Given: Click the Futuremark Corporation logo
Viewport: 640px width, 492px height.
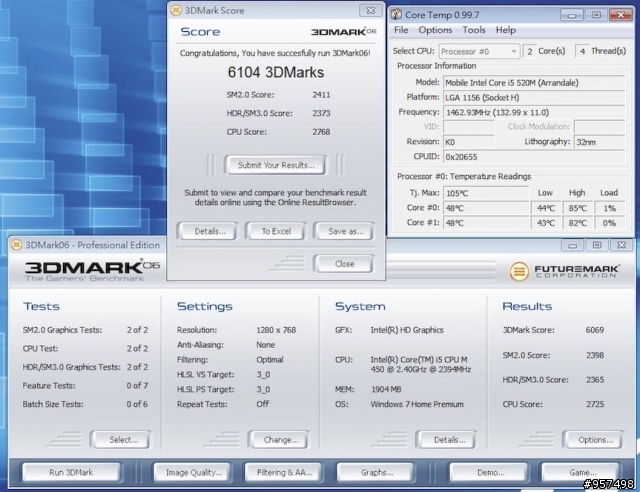Looking at the screenshot, I should tap(564, 271).
